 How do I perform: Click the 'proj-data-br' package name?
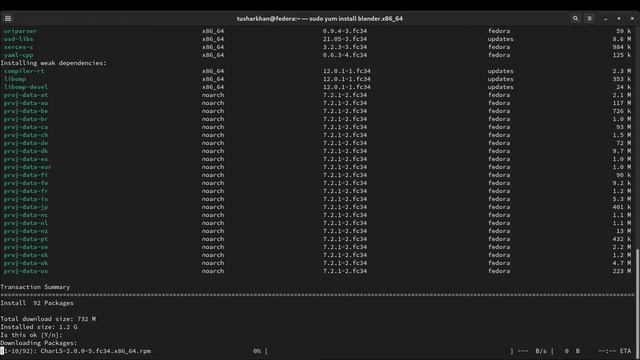(x=26, y=119)
